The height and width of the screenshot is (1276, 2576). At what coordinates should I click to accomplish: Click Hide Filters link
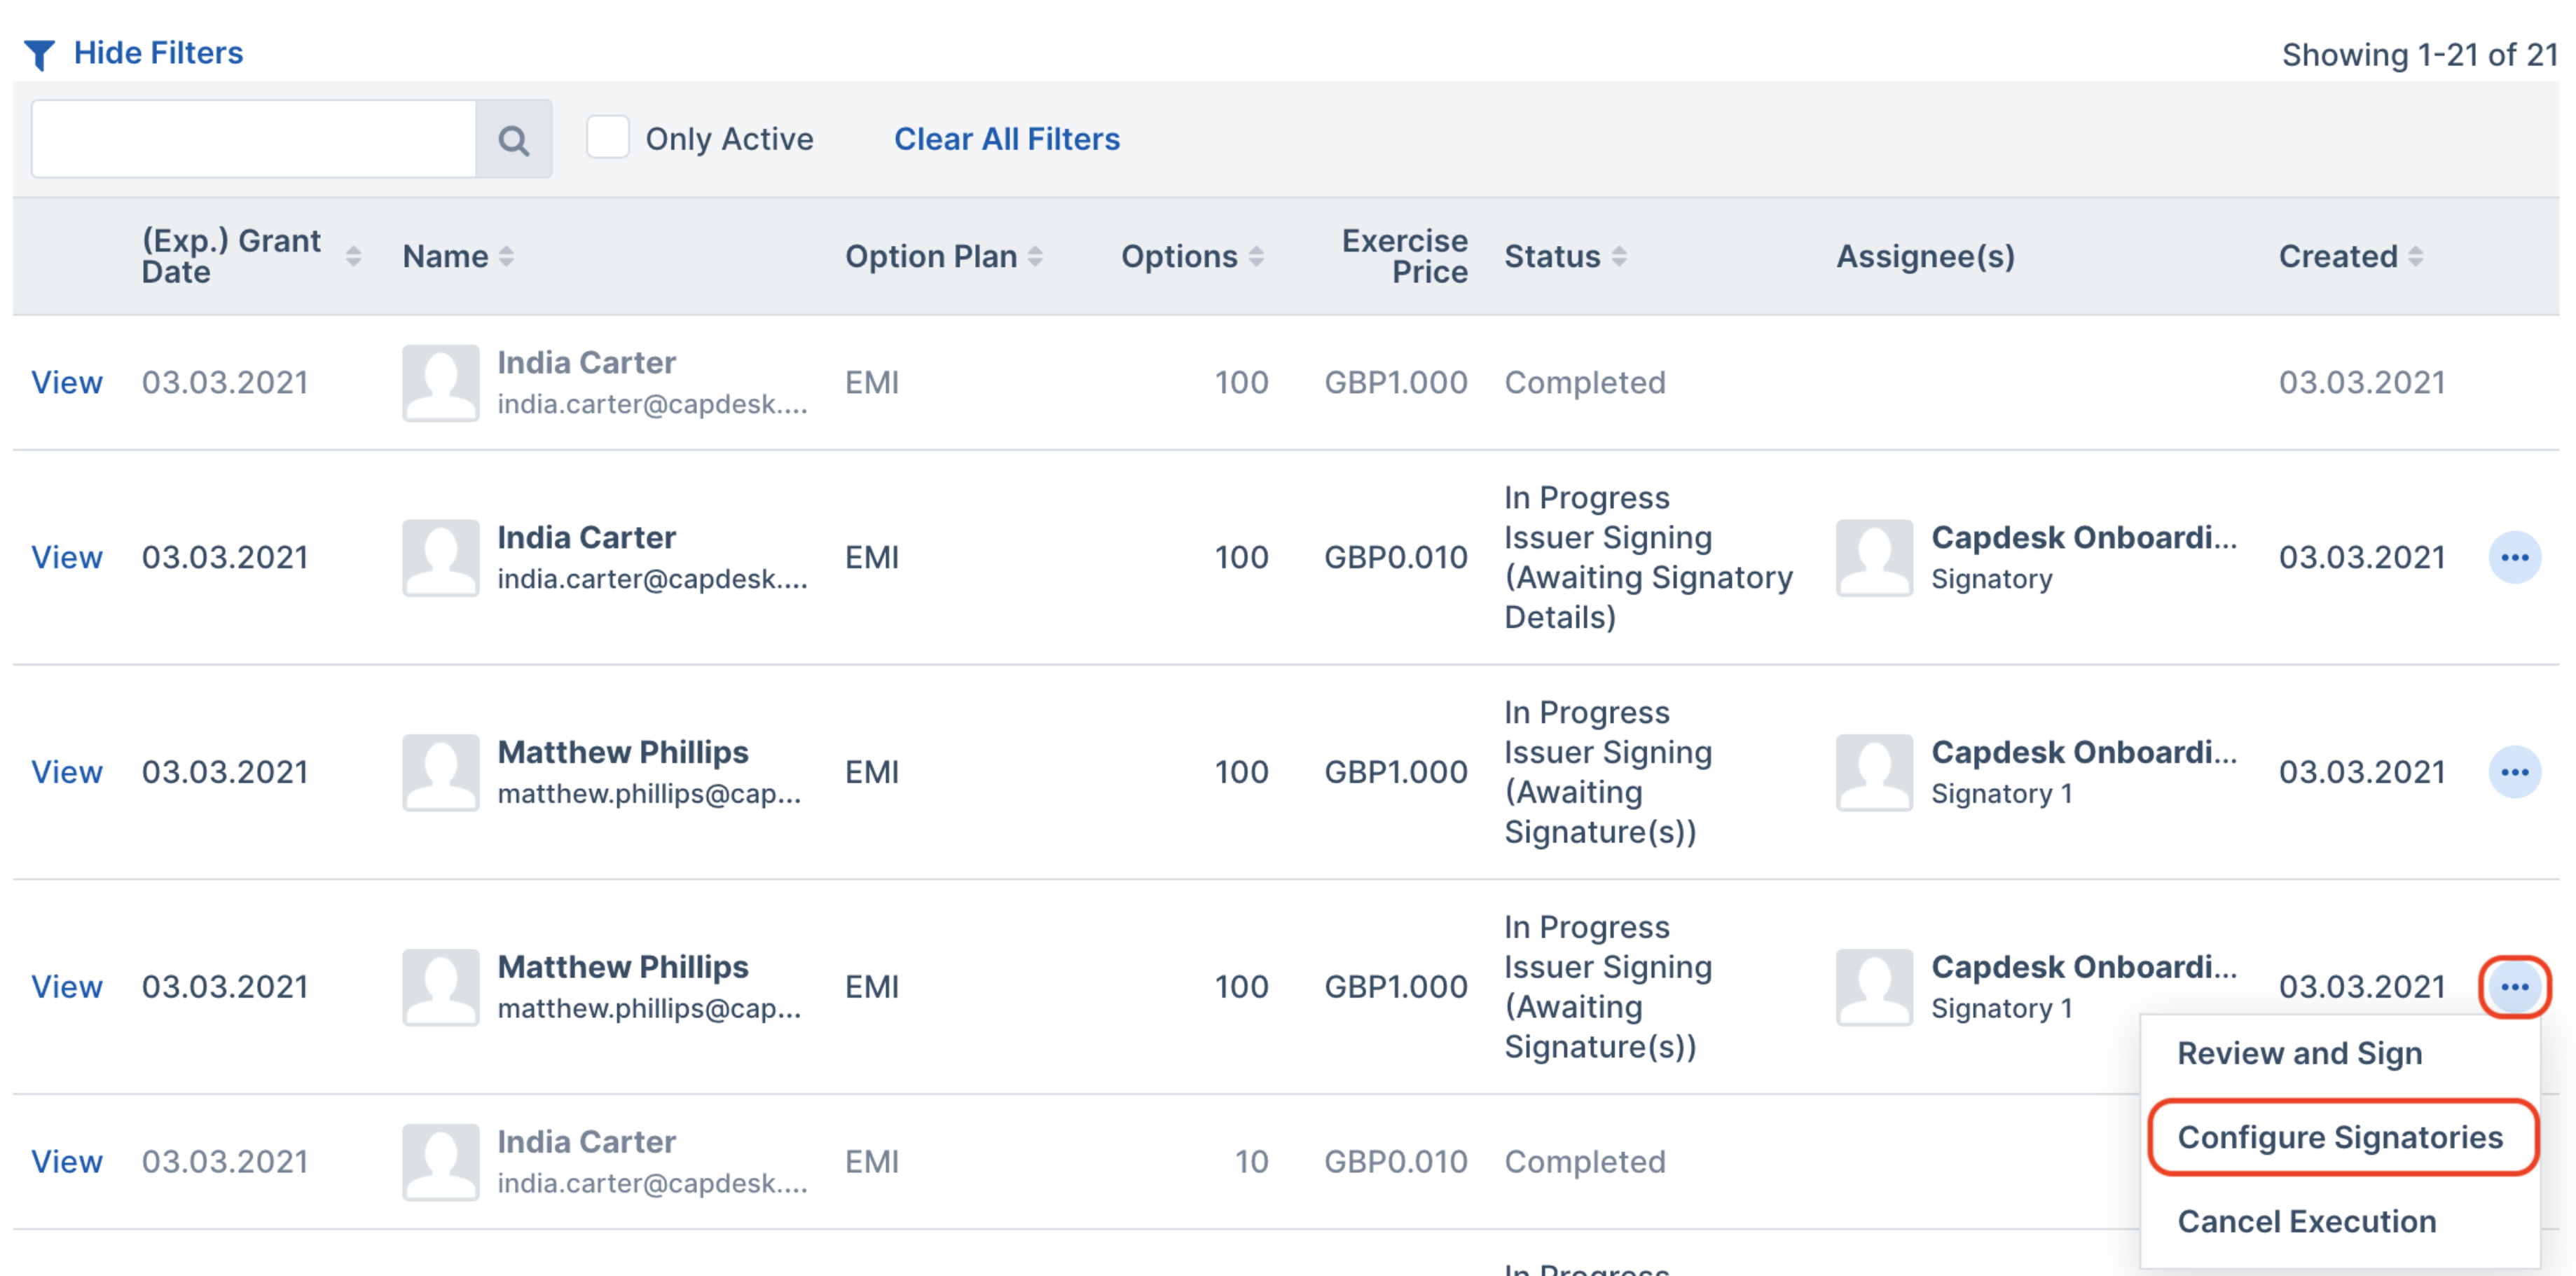[x=158, y=52]
